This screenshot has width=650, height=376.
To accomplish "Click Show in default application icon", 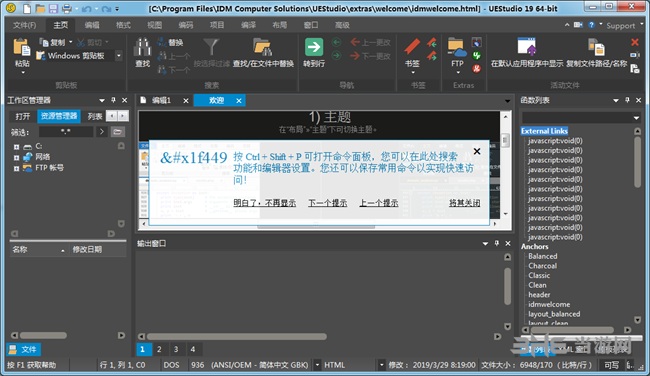I will click(526, 46).
